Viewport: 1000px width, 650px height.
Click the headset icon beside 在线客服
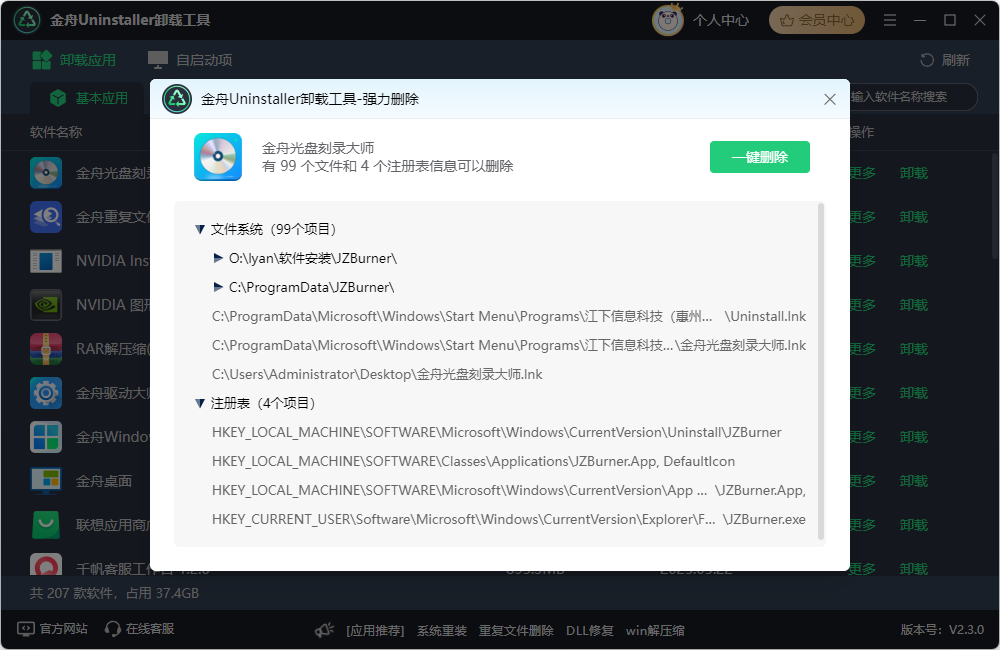pos(113,629)
